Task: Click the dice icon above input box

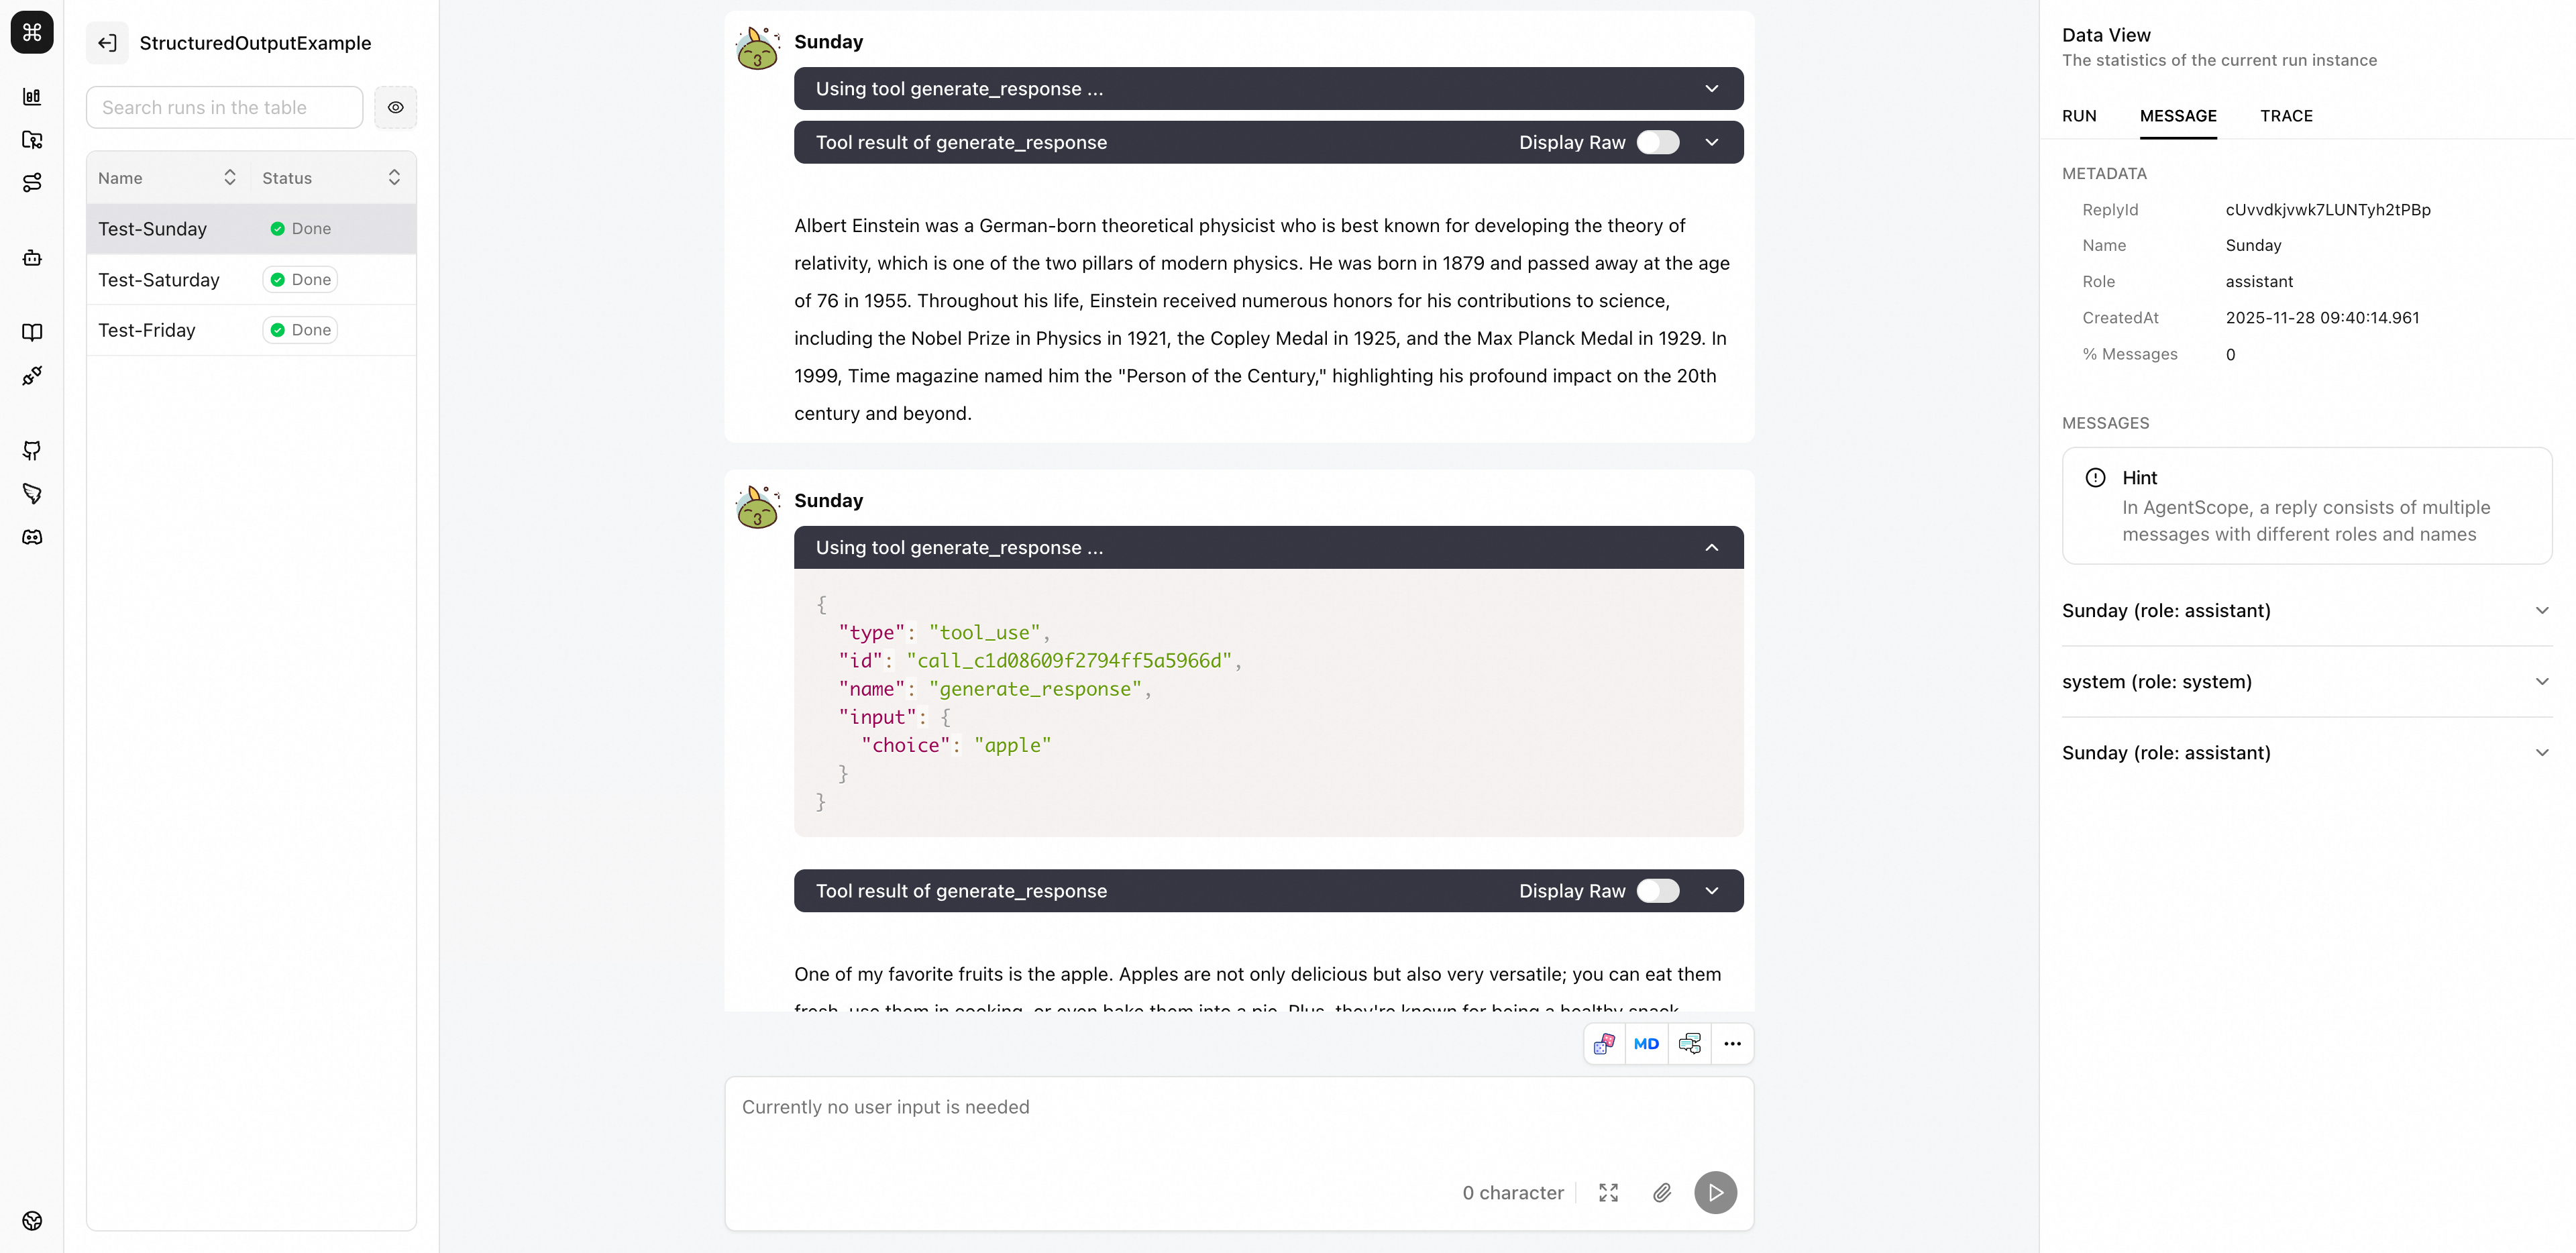Action: point(1604,1044)
